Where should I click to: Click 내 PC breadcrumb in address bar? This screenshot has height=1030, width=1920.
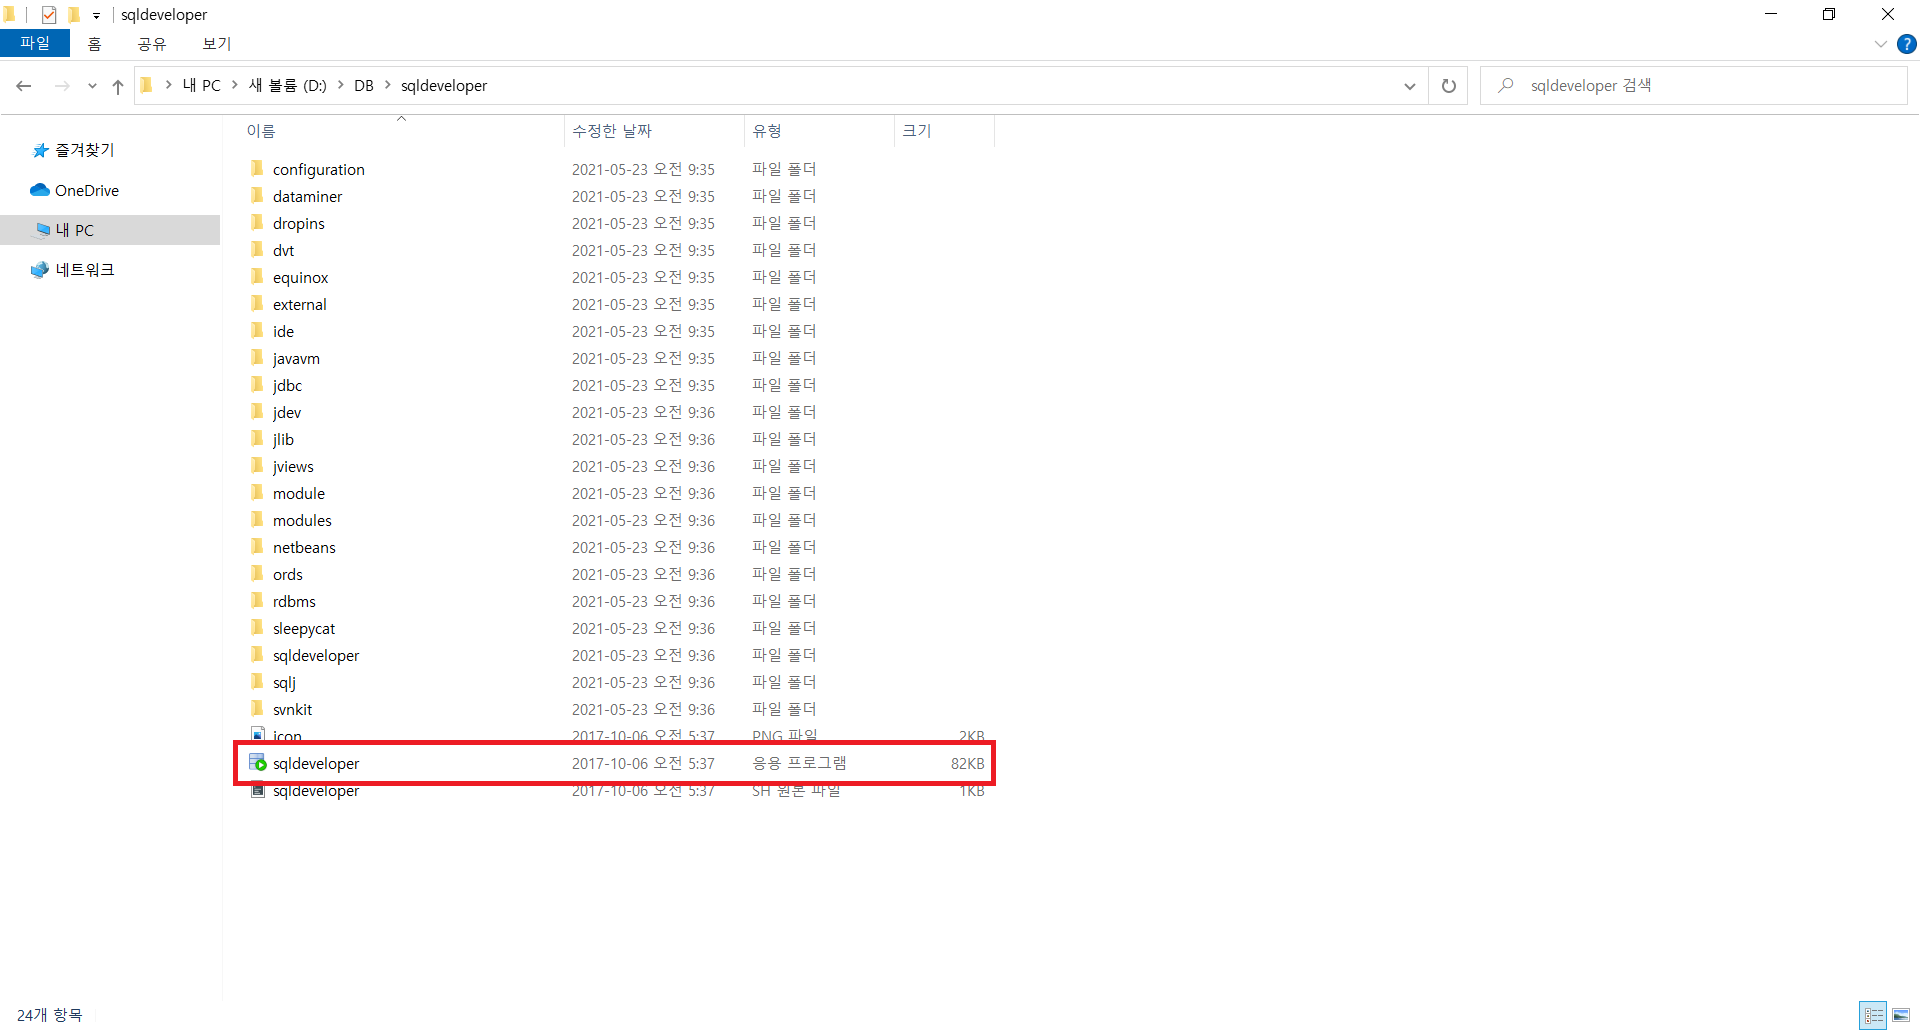pyautogui.click(x=202, y=86)
